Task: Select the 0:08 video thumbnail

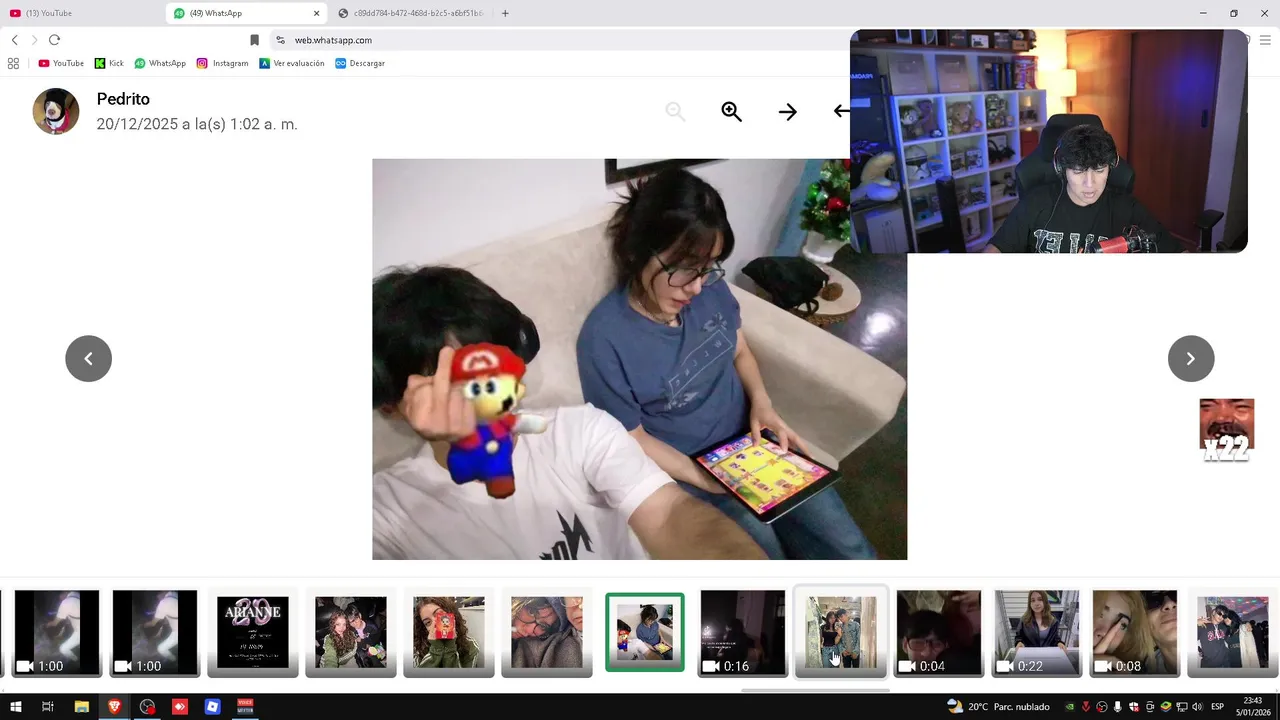Action: click(x=1135, y=632)
